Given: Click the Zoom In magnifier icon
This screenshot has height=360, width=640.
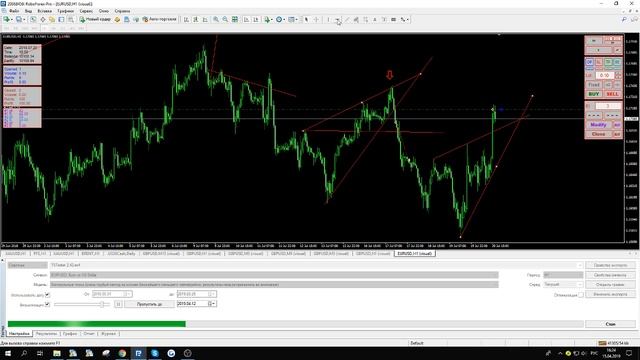Looking at the screenshot, I should pyautogui.click(x=216, y=19).
